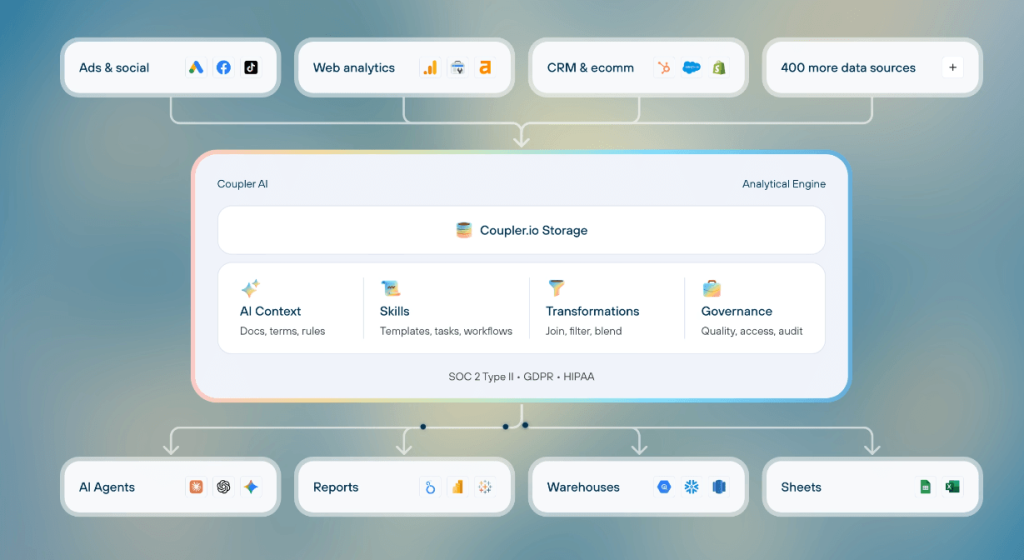Click the '400 more data sources' text
The width and height of the screenshot is (1024, 560).
tap(848, 68)
